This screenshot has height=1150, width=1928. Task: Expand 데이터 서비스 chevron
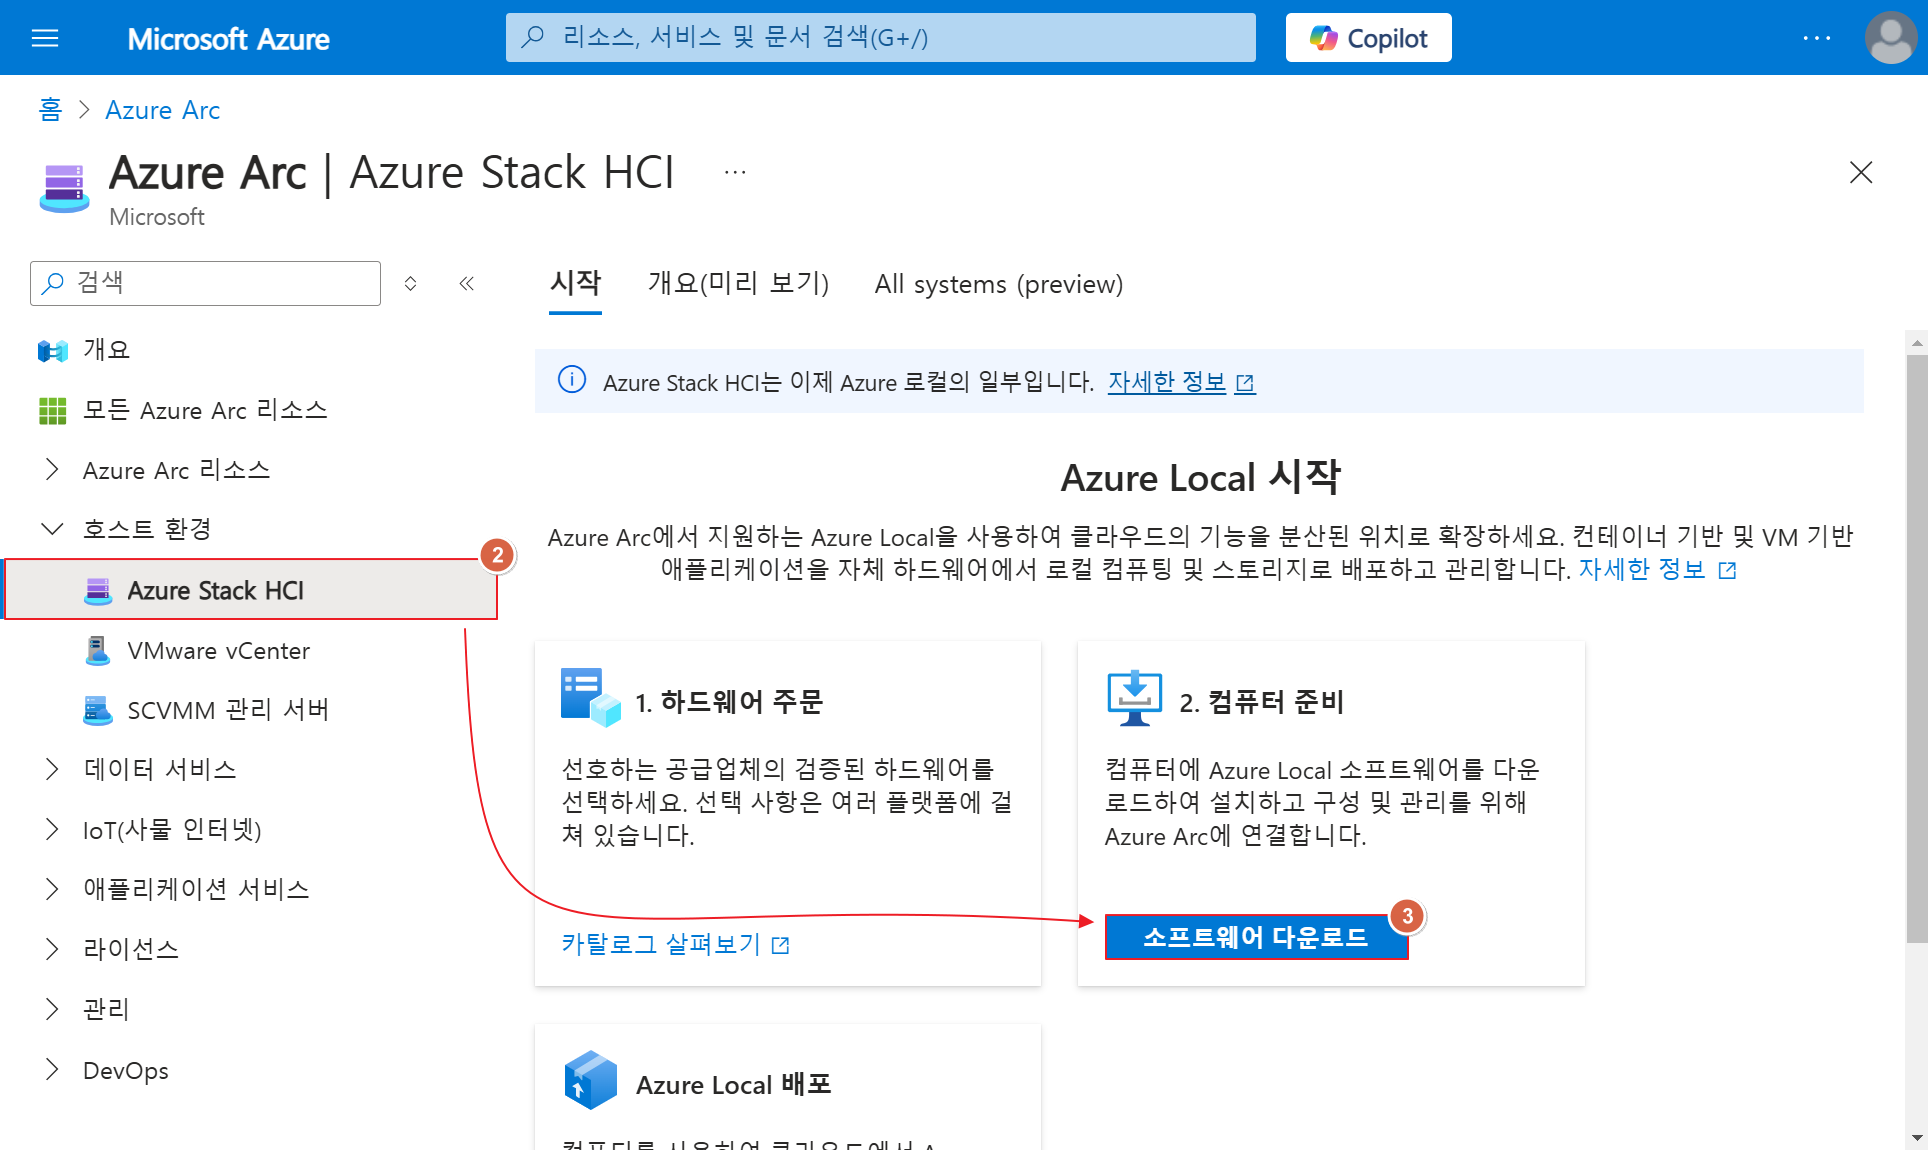coord(52,768)
